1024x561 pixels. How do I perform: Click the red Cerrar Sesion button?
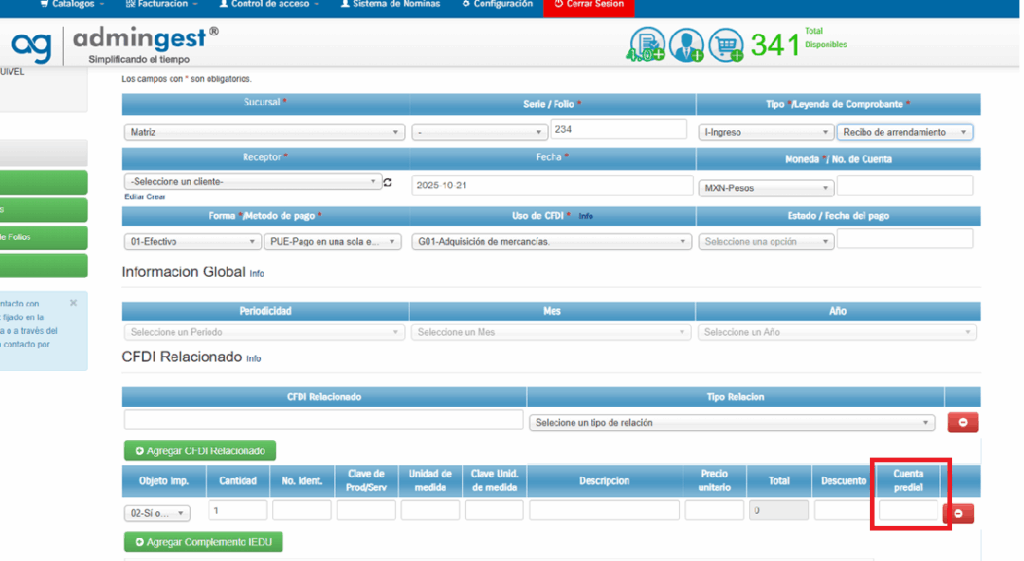(x=588, y=5)
